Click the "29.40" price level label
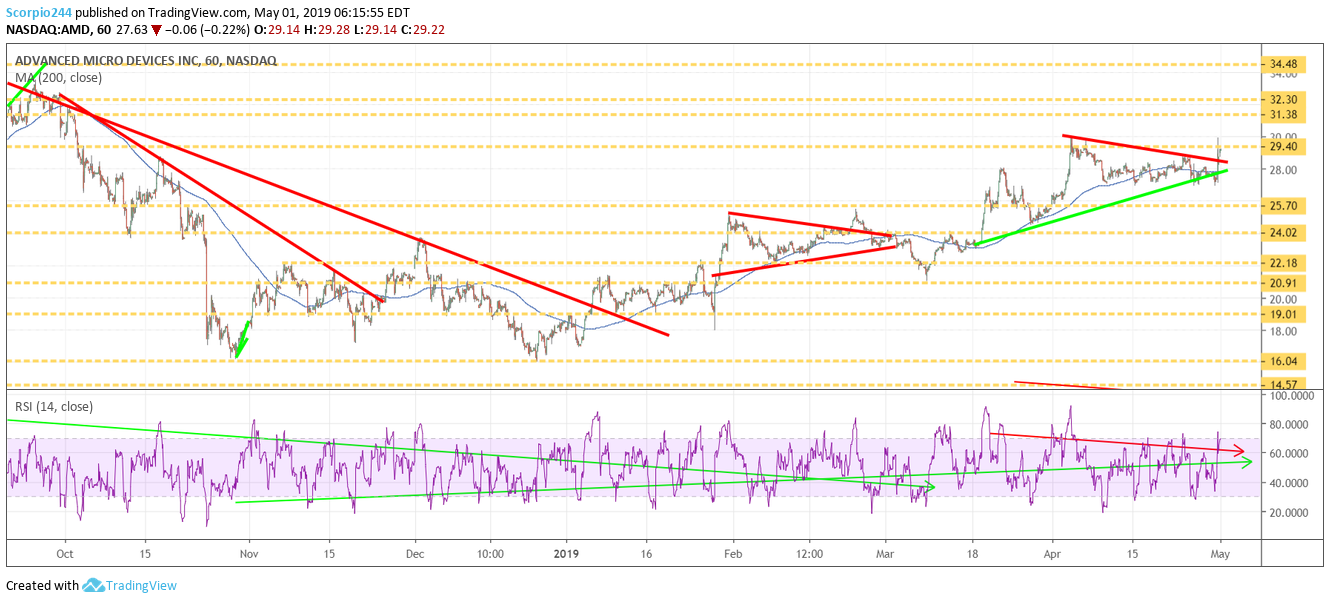Viewport: 1330px width, 603px height. 1283,147
